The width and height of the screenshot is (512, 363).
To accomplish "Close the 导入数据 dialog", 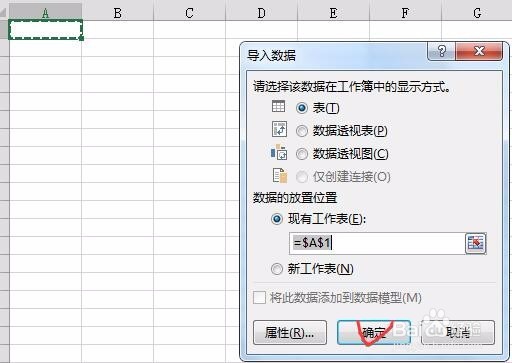I will click(479, 51).
